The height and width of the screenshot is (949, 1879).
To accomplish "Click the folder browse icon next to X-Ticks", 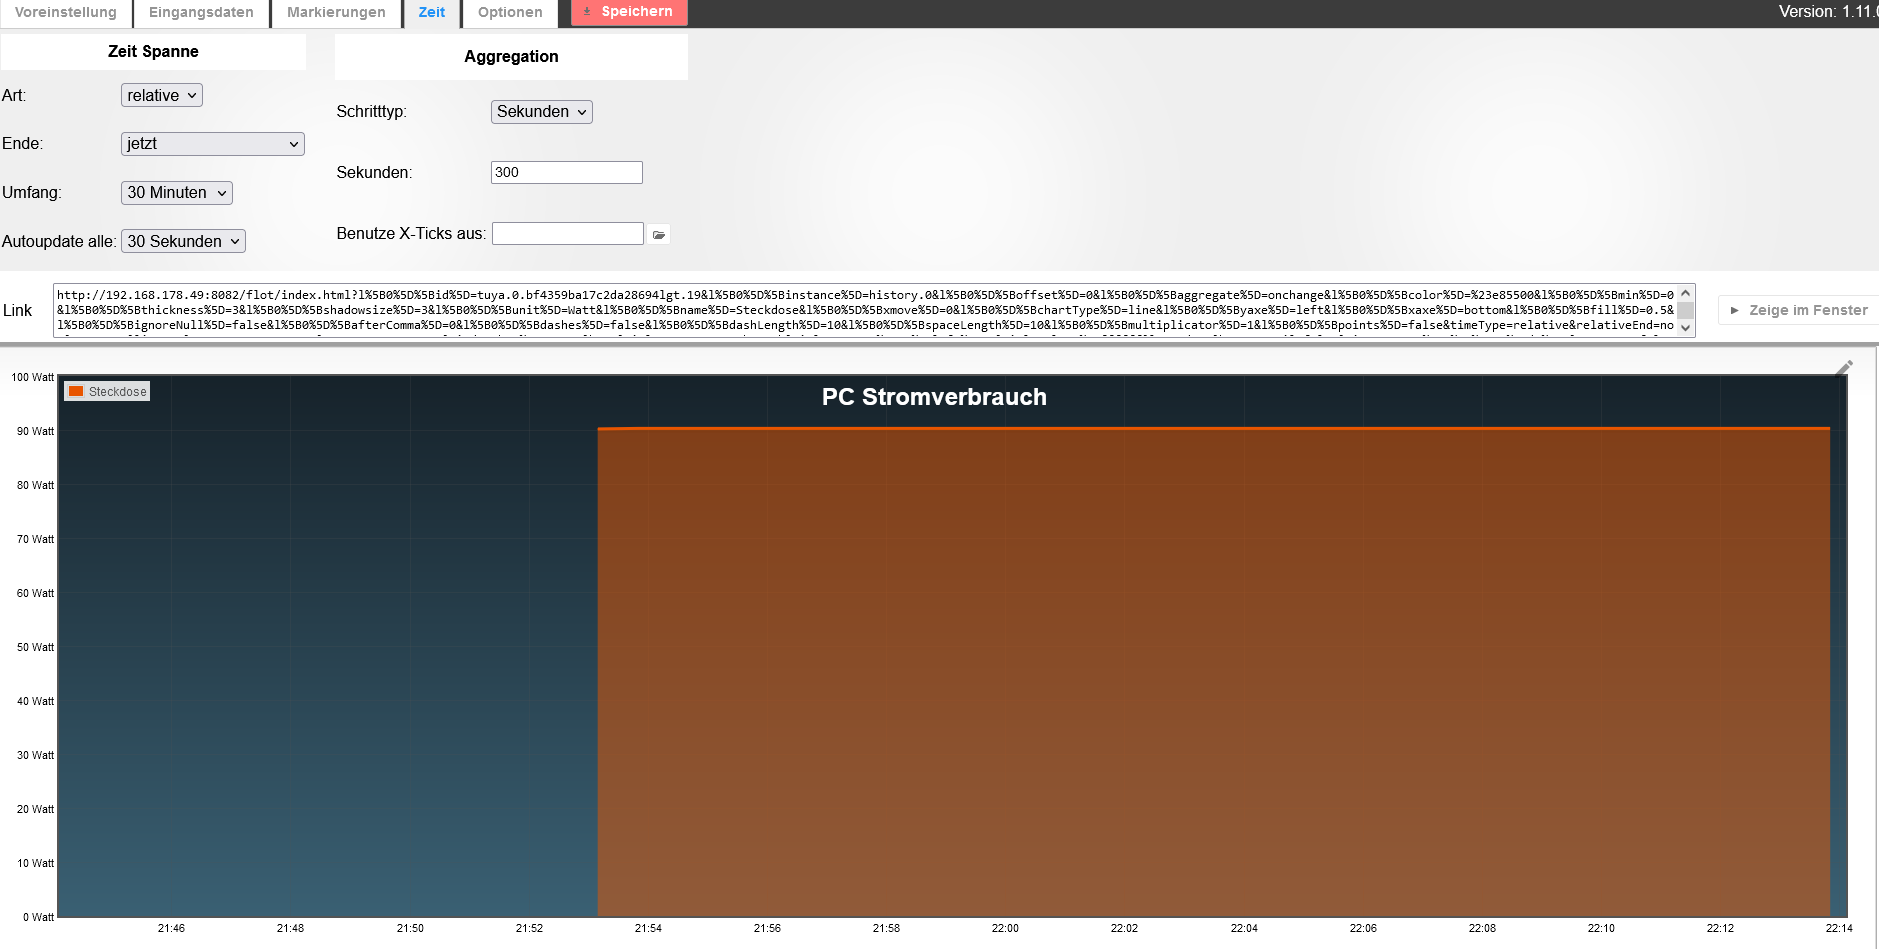I will click(659, 235).
